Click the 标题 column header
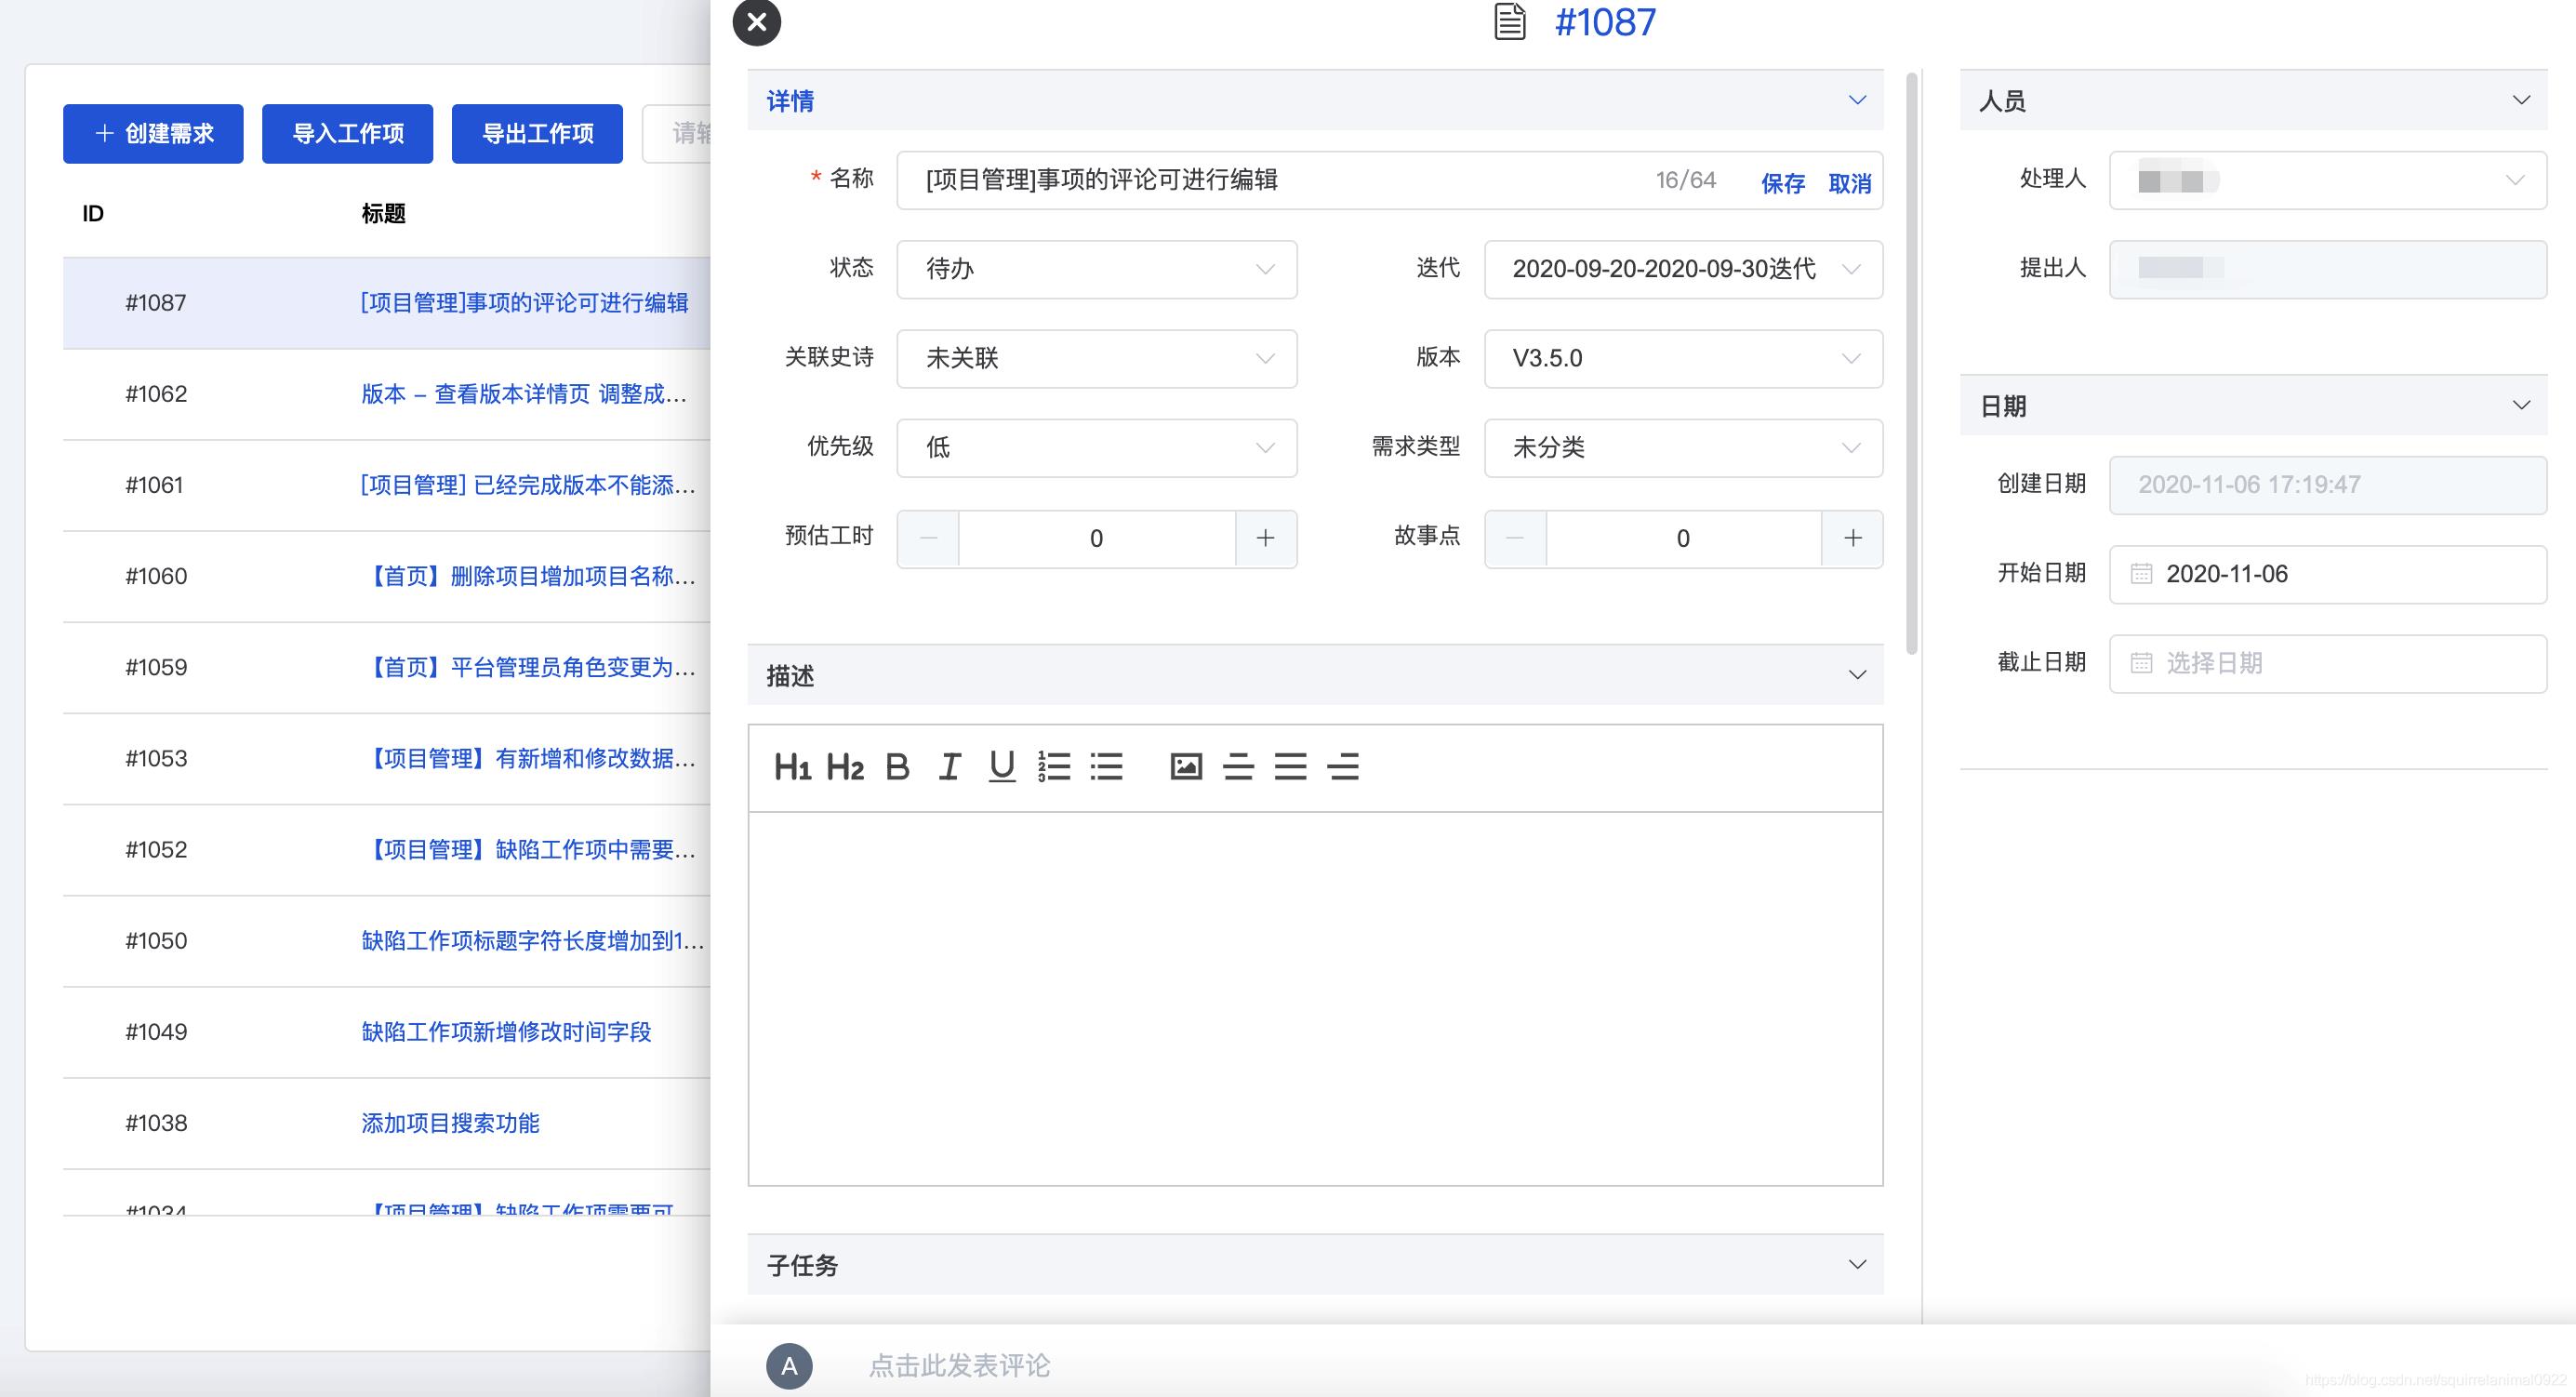 (383, 213)
